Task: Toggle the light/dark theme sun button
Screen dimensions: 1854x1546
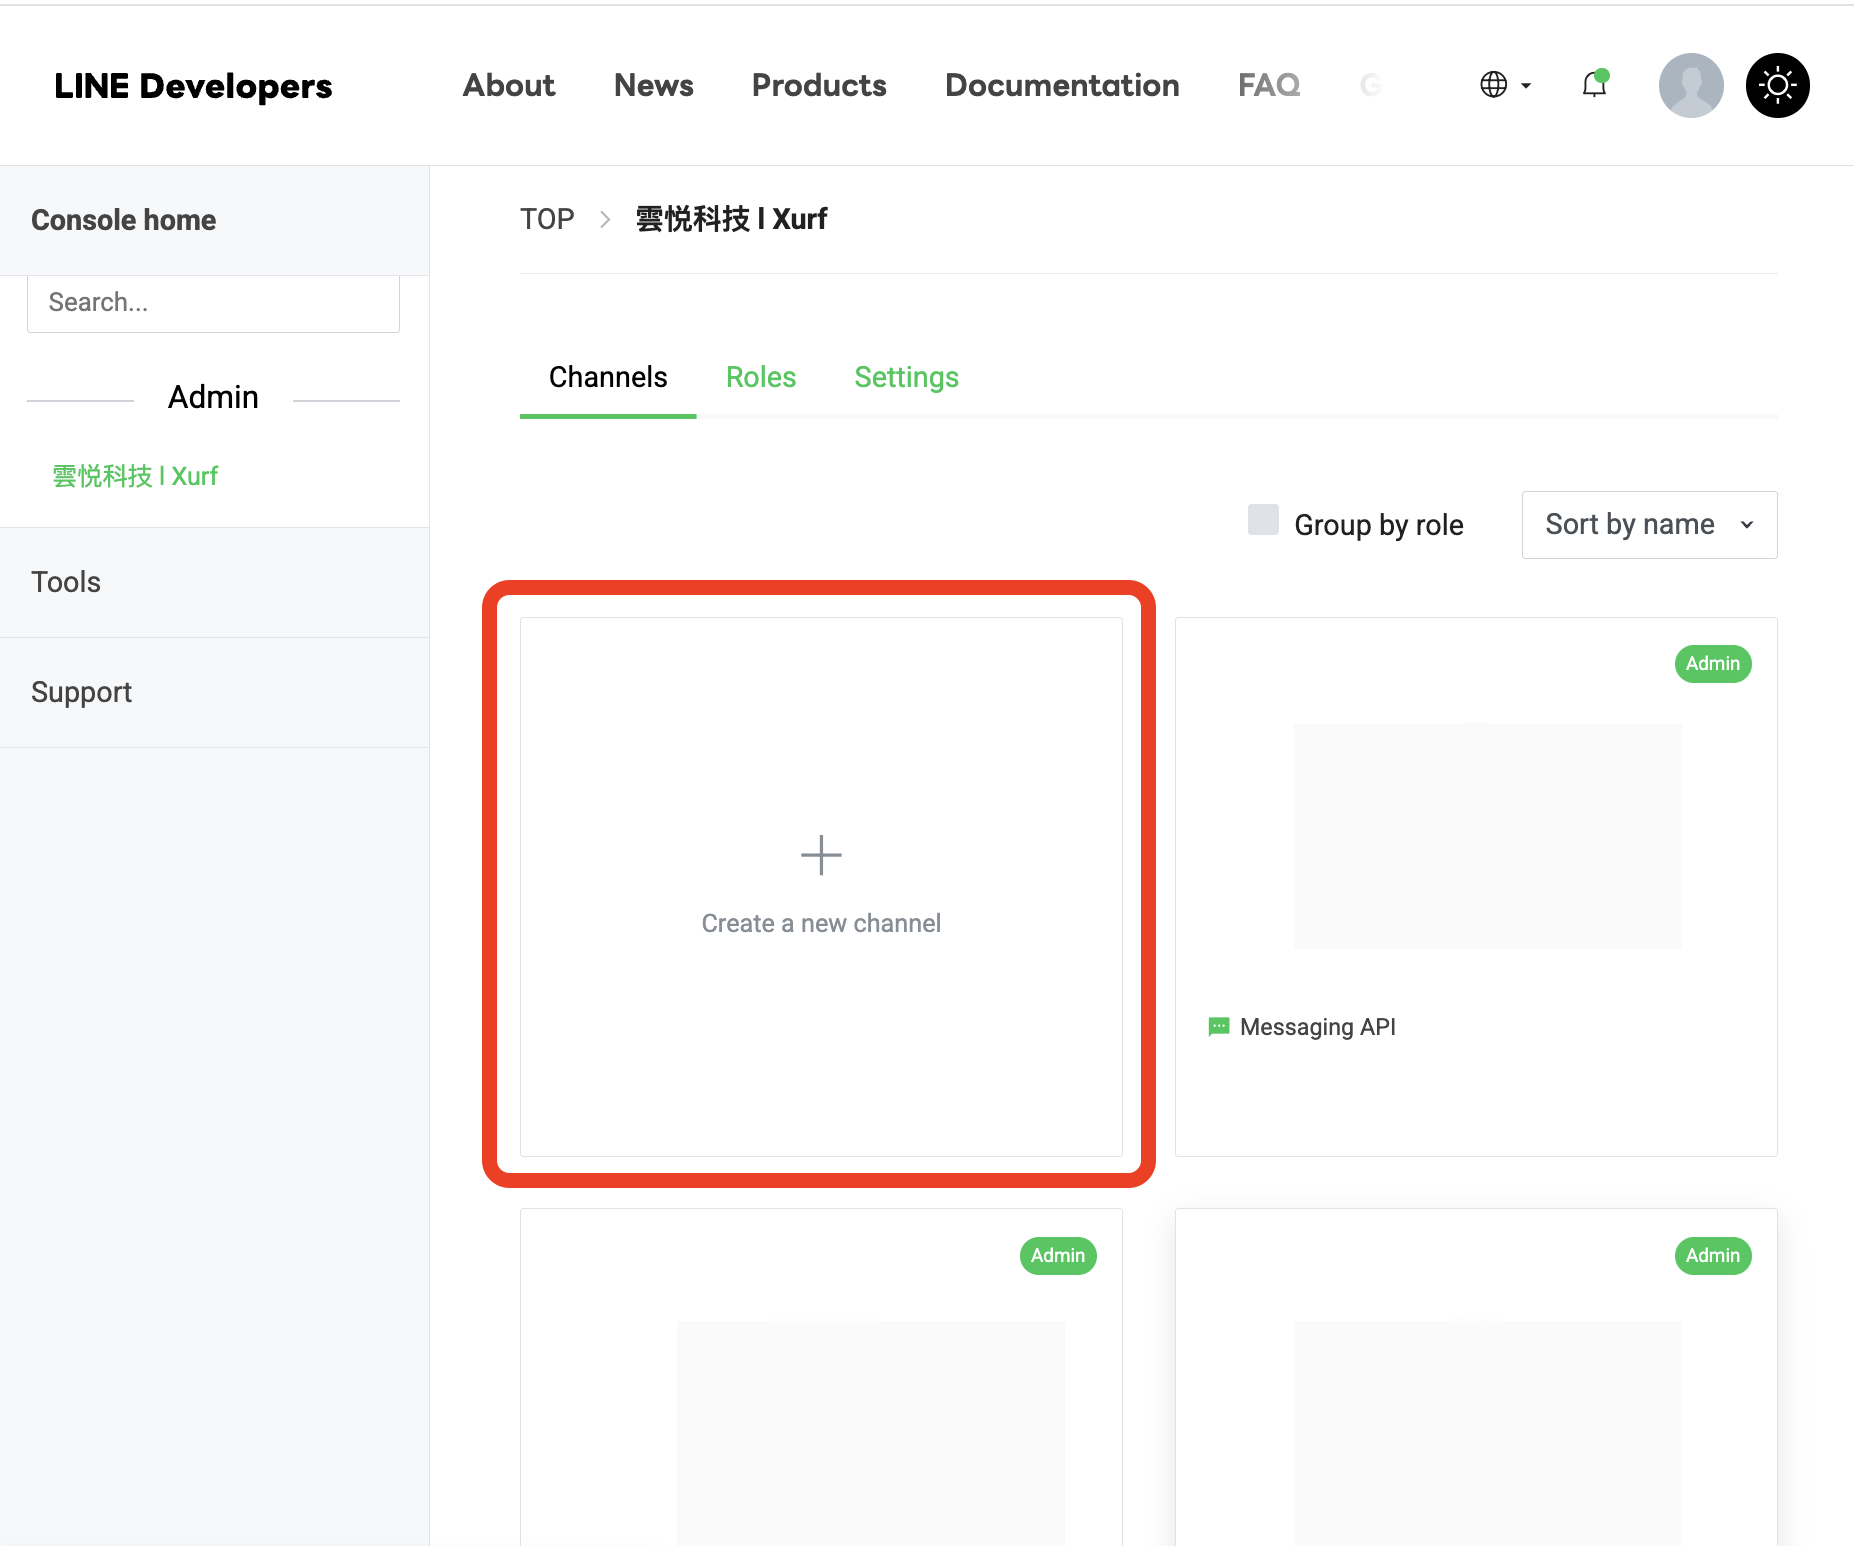Action: (1778, 85)
